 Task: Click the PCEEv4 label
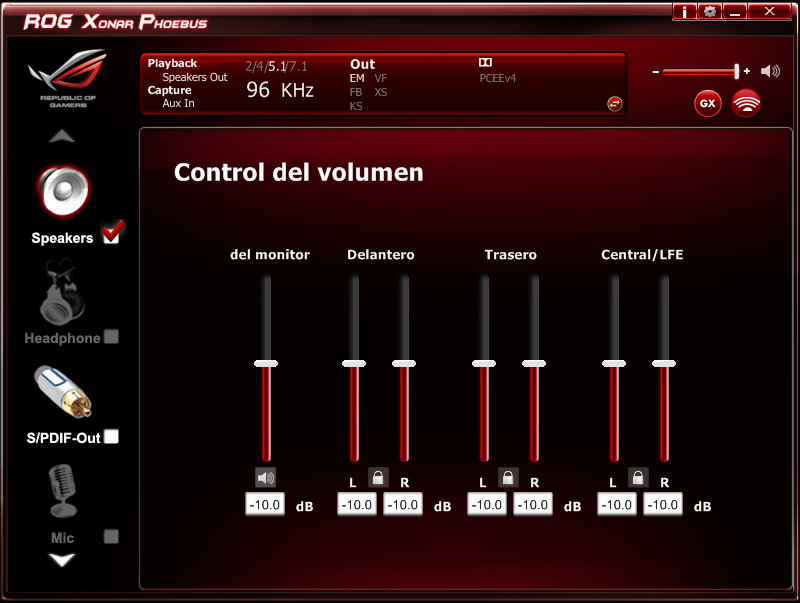[x=497, y=78]
